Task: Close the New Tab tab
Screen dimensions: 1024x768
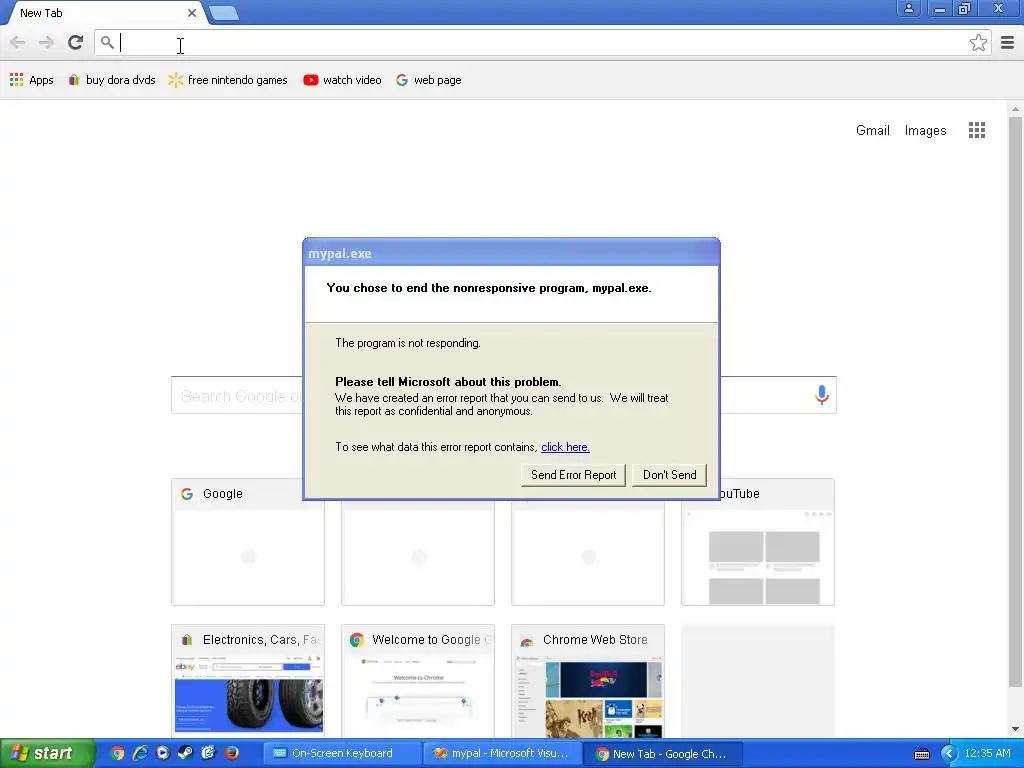Action: pyautogui.click(x=191, y=12)
